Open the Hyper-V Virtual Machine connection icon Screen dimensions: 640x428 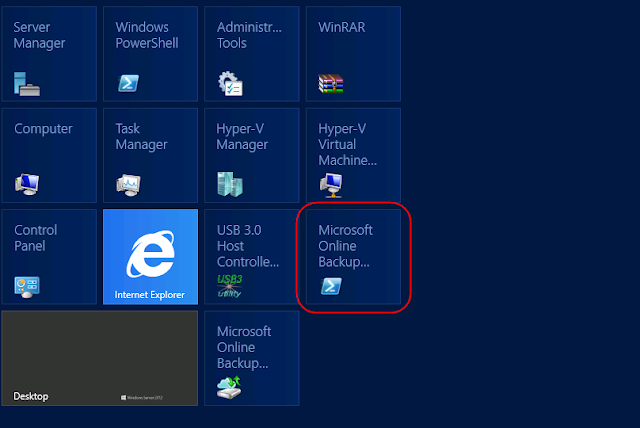coord(331,185)
